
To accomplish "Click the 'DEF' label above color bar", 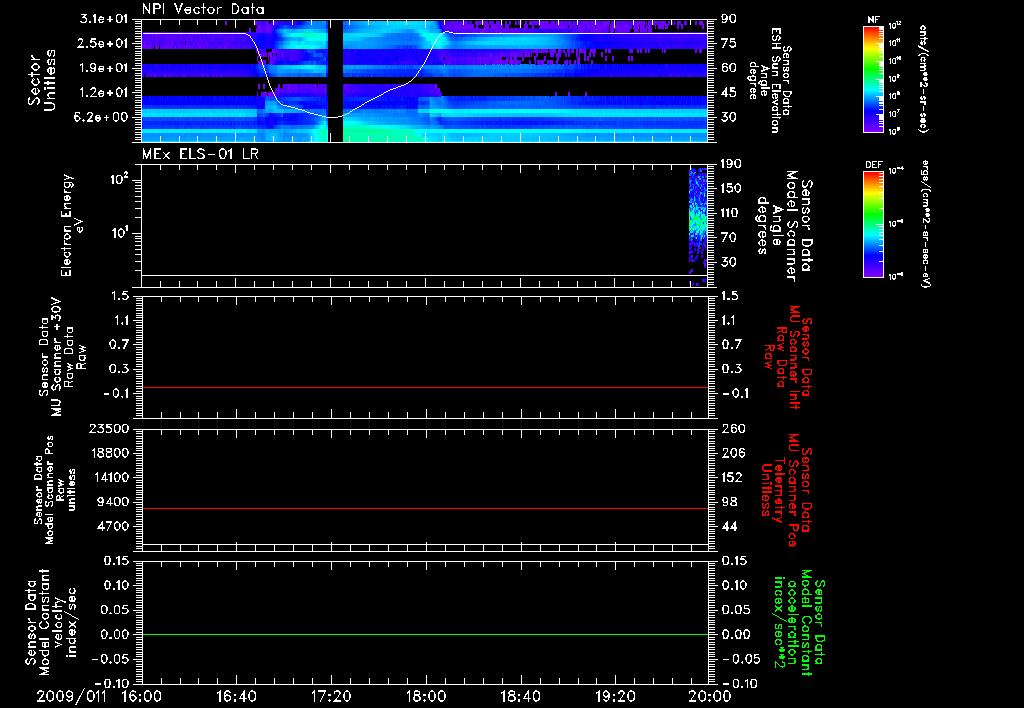I will [873, 165].
